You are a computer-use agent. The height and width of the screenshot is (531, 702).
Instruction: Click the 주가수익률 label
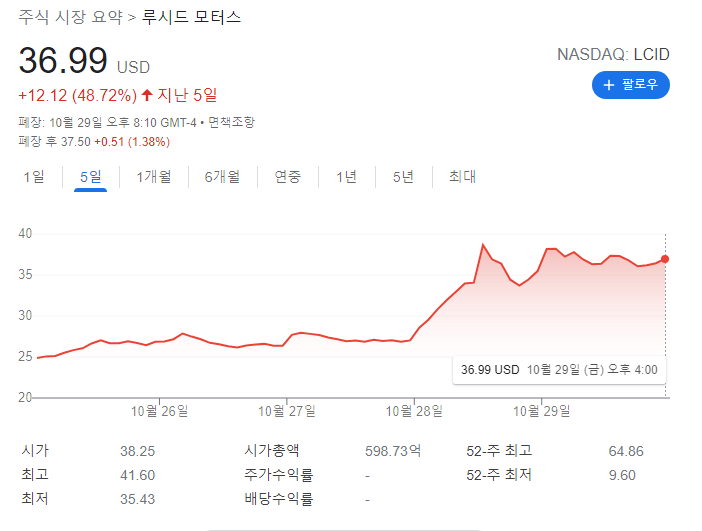coord(278,475)
